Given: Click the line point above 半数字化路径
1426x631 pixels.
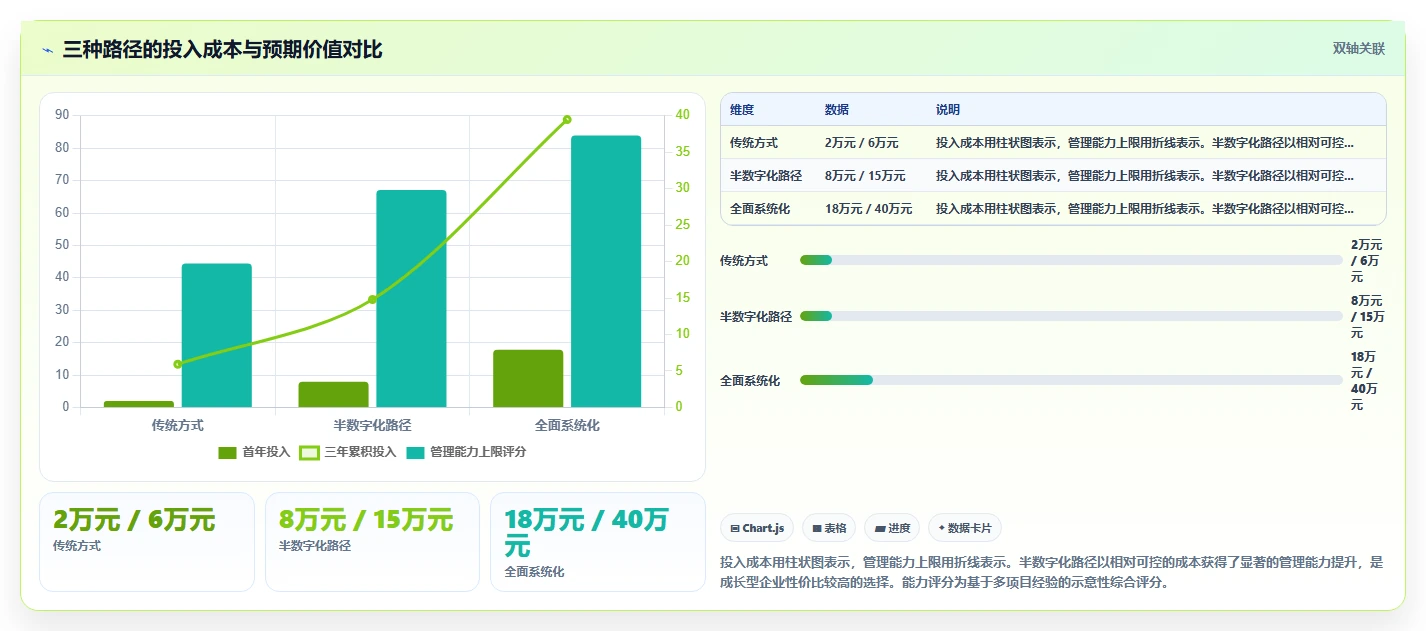Looking at the screenshot, I should 372,299.
